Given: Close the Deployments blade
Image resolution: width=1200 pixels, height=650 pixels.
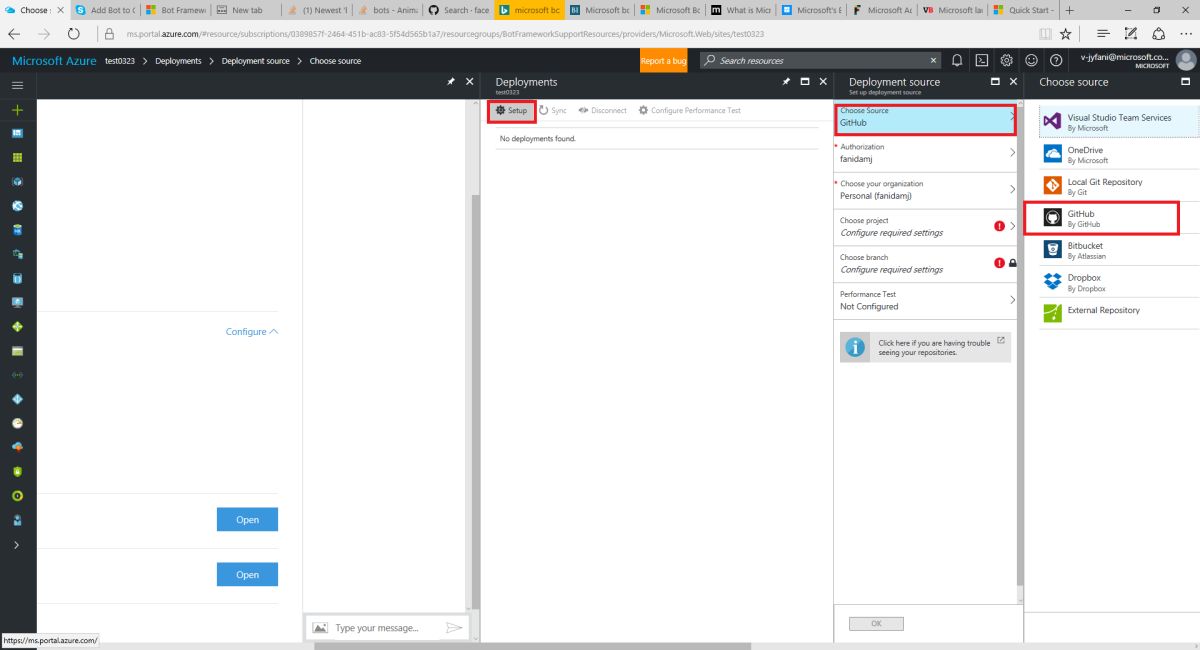Looking at the screenshot, I should click(823, 82).
